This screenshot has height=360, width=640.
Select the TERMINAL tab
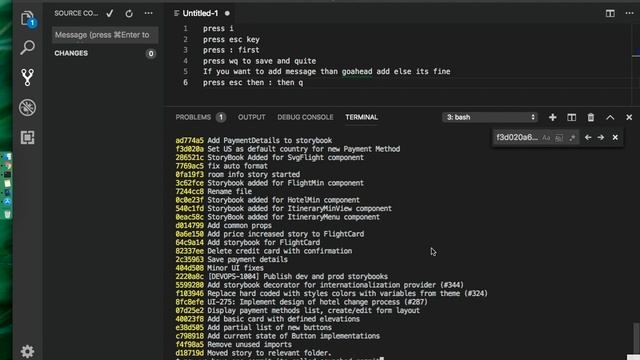pos(362,118)
